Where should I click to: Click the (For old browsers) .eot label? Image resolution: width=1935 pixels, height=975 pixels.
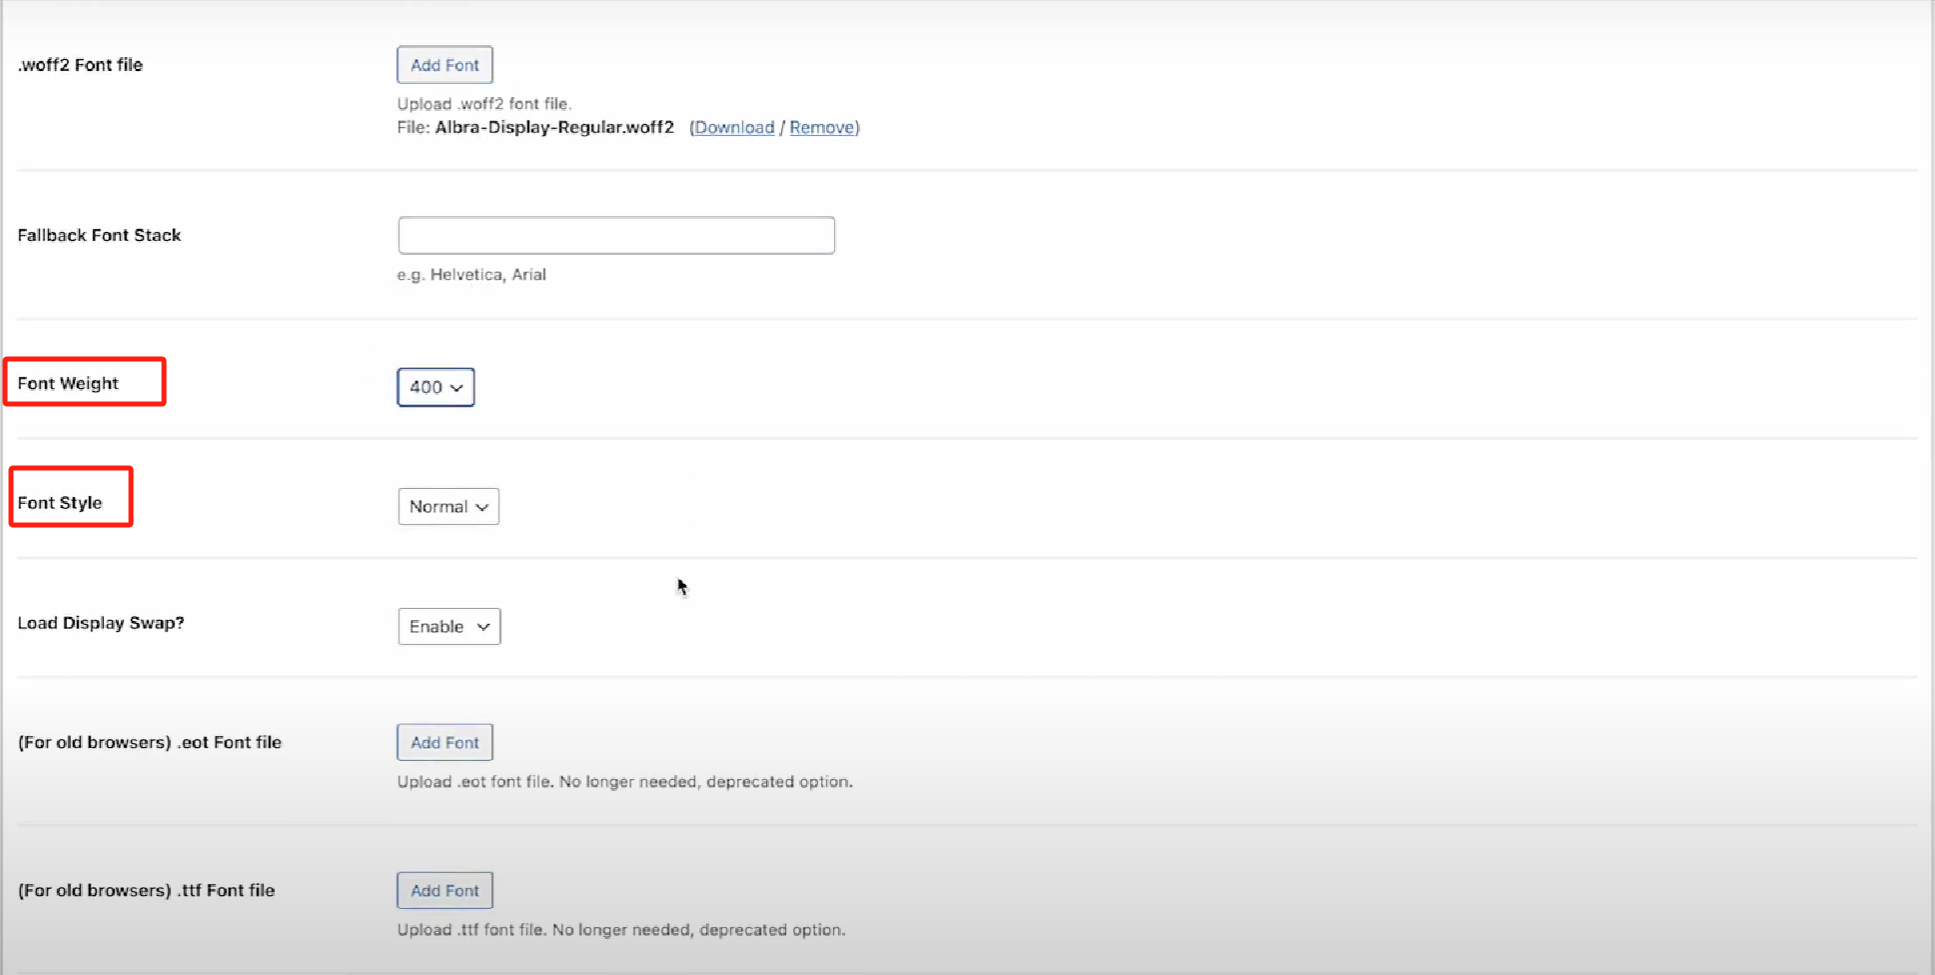[149, 742]
